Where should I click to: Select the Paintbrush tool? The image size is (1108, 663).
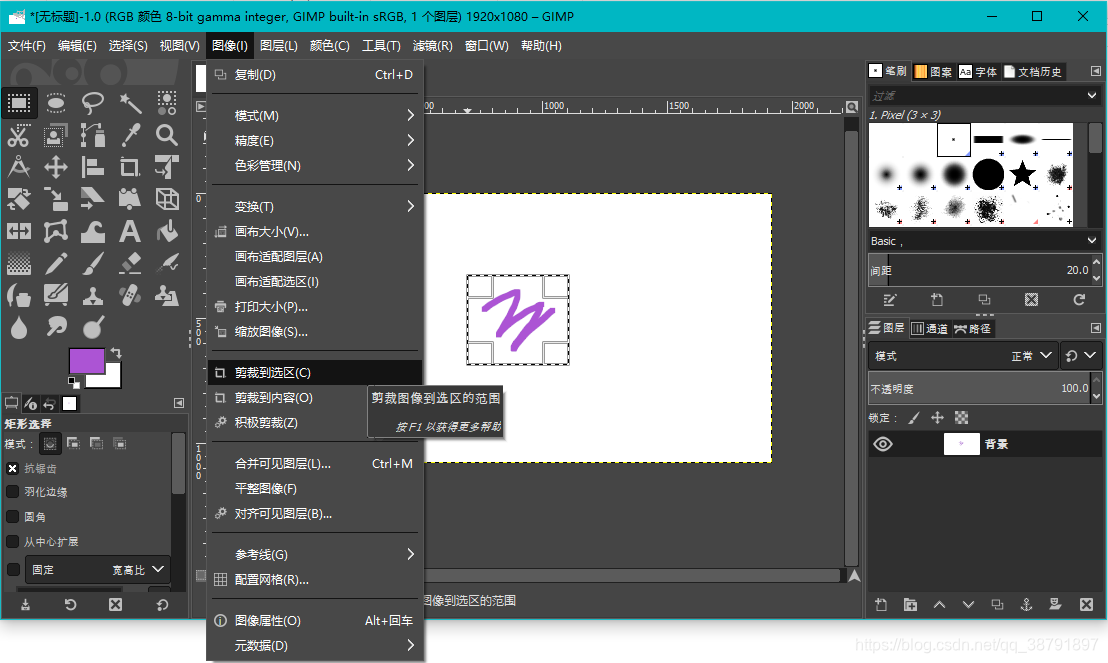[93, 264]
